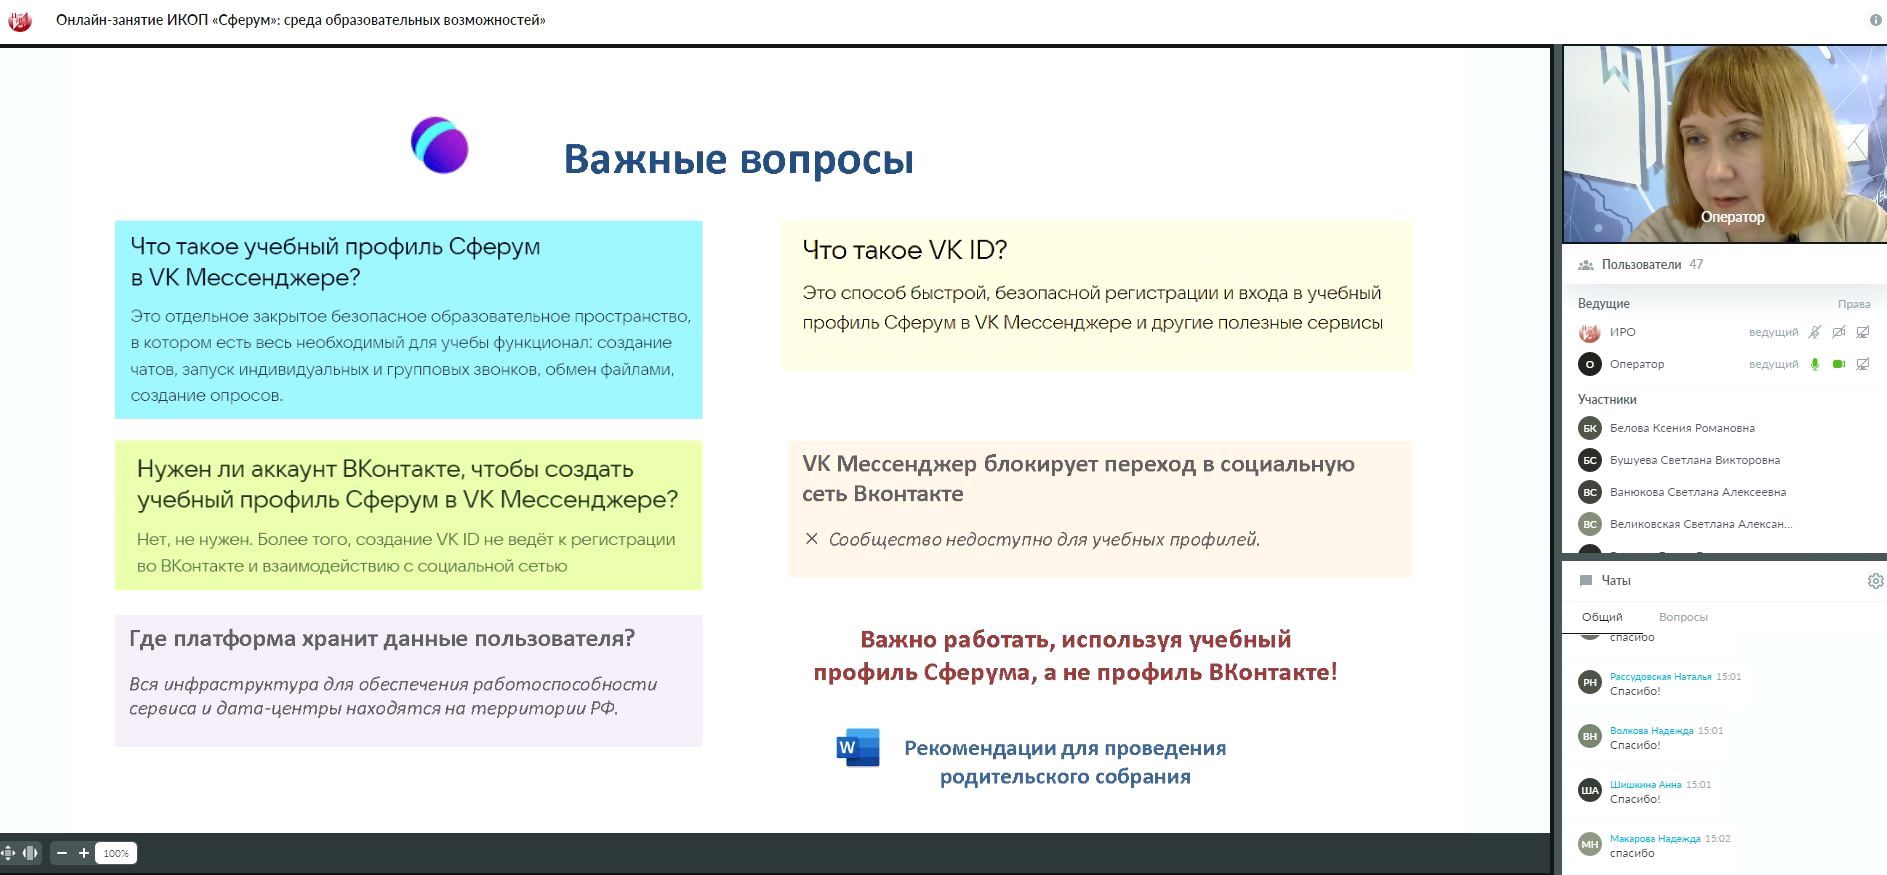
Task: Click ведущий role label for ИРО
Action: click(x=1773, y=332)
